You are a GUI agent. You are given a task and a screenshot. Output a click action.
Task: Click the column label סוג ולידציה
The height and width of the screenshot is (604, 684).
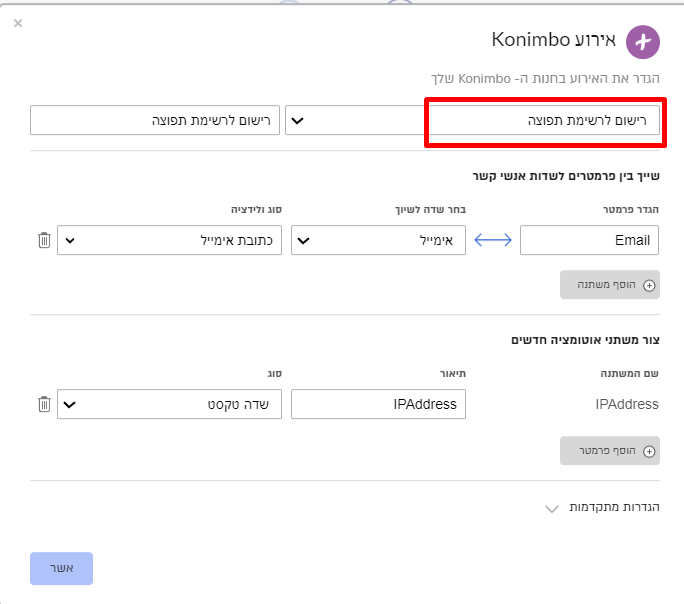(x=256, y=210)
